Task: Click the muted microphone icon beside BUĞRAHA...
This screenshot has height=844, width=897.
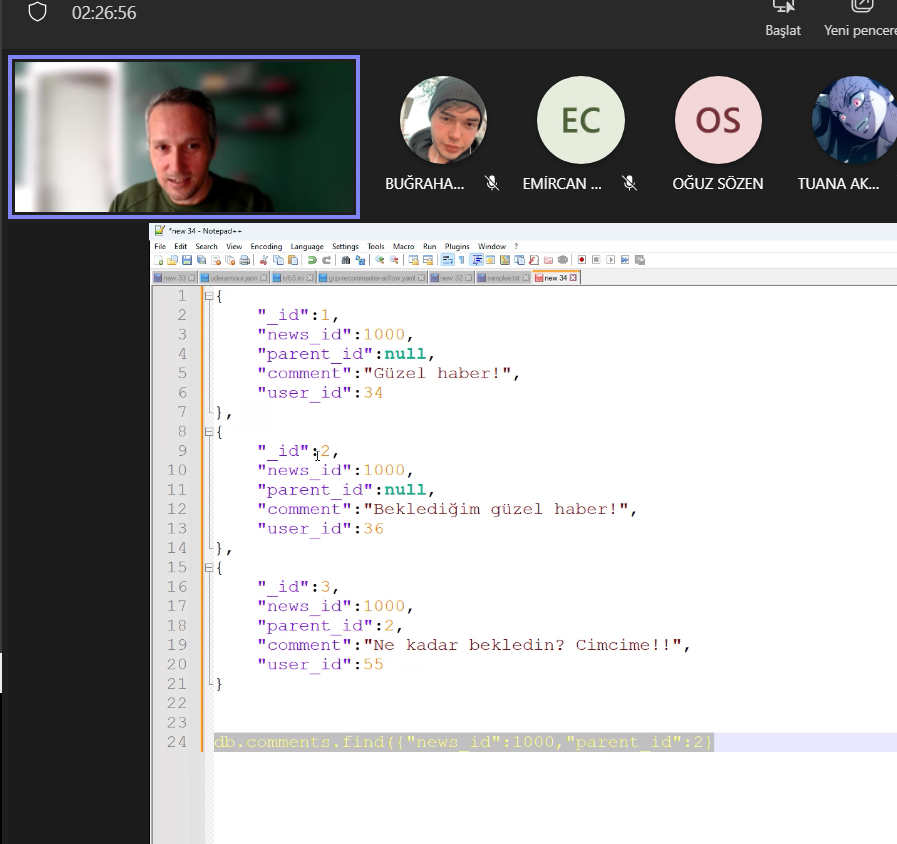Action: pyautogui.click(x=491, y=183)
